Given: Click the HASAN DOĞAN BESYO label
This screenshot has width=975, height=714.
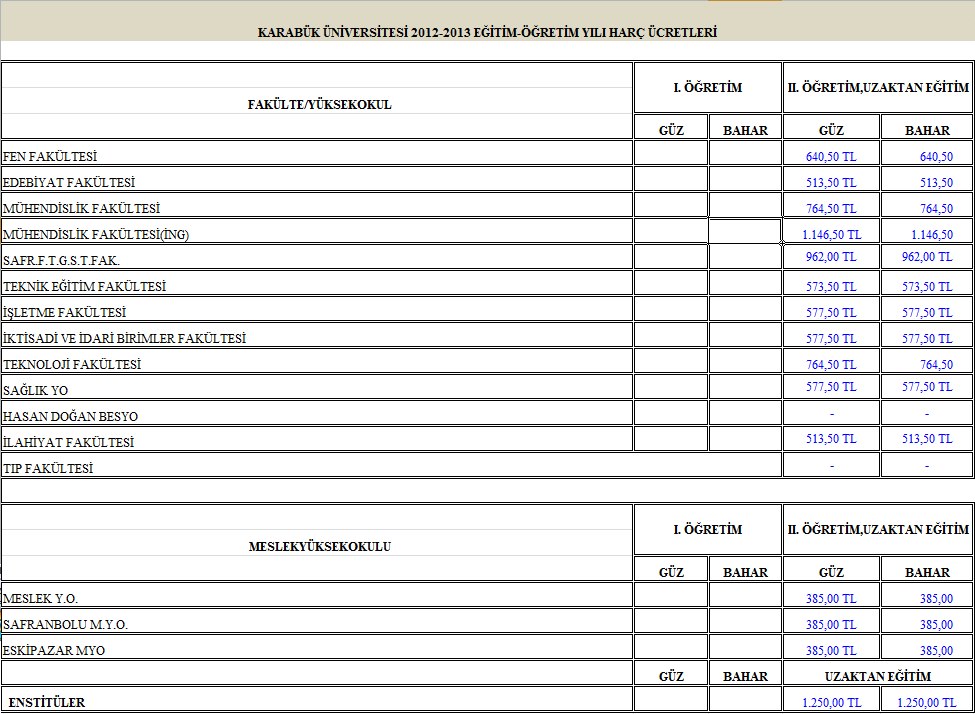Looking at the screenshot, I should [71, 417].
